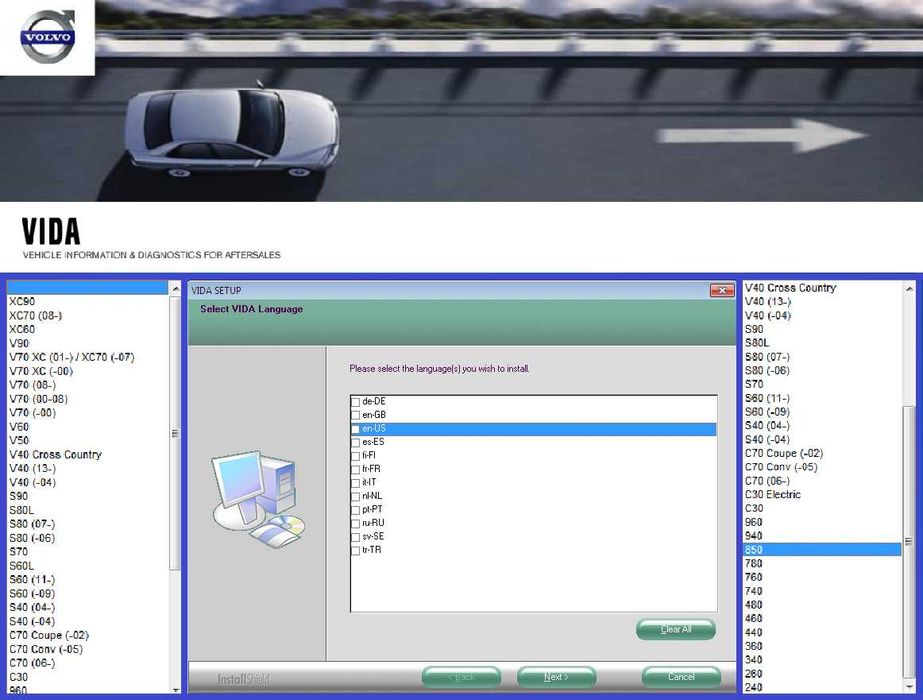Check the it-IT language box
923x700 pixels.
[356, 483]
